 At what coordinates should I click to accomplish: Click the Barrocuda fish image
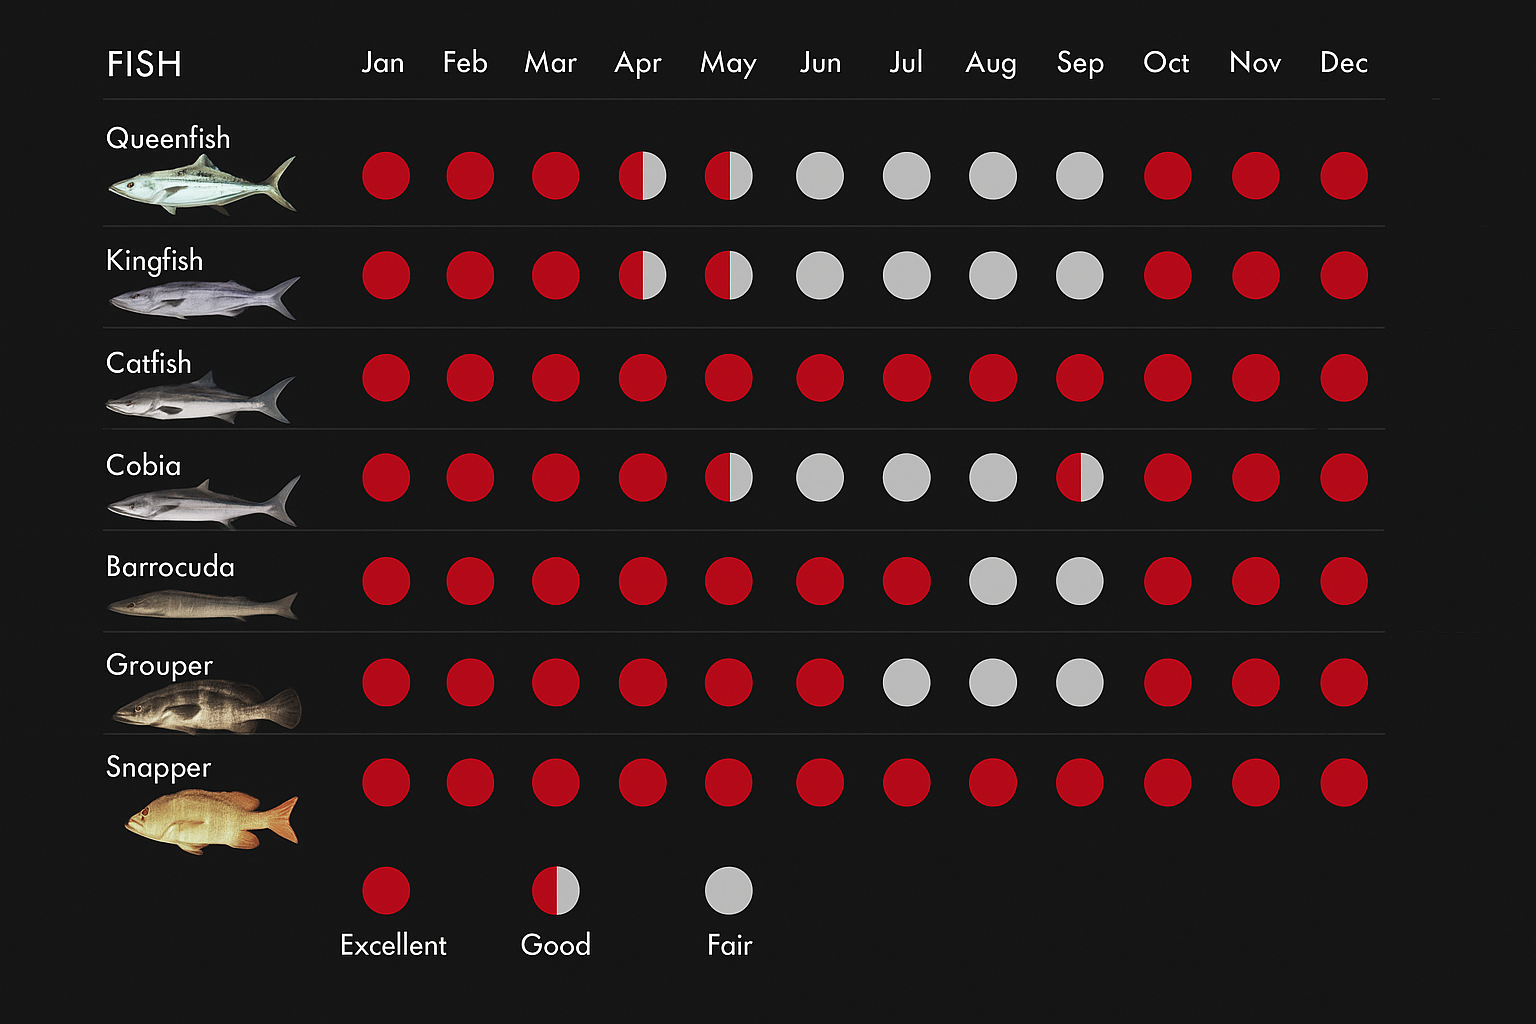203,605
